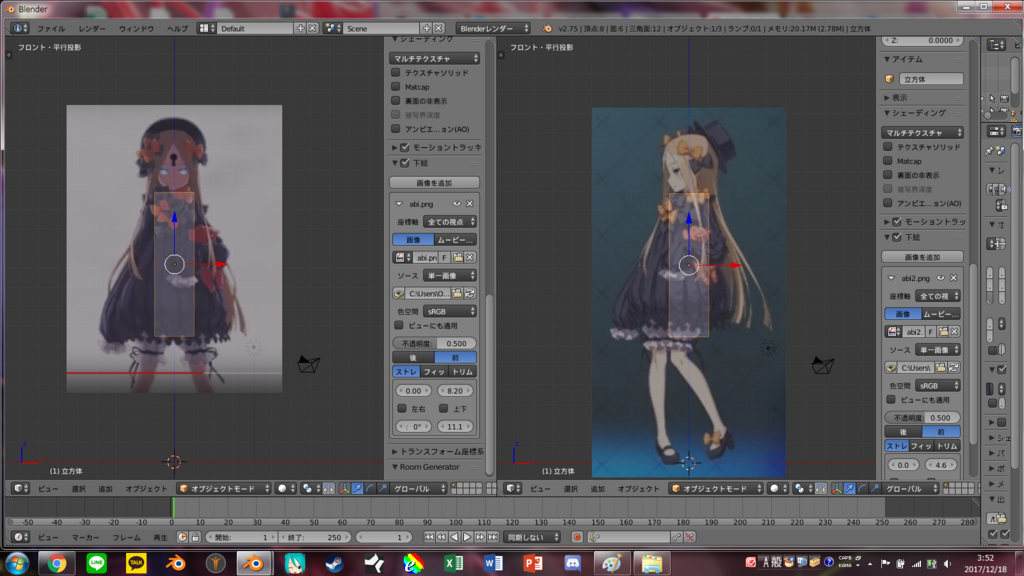Disable the left 下絵 checkbox
This screenshot has width=1024, height=576.
(x=405, y=163)
